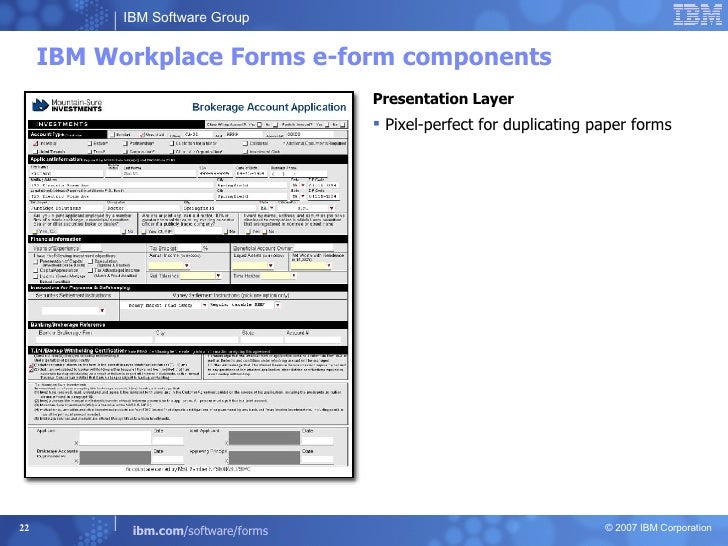Open the Time Horizon dropdown
Image resolution: width=728 pixels, height=546 pixels.
point(278,276)
